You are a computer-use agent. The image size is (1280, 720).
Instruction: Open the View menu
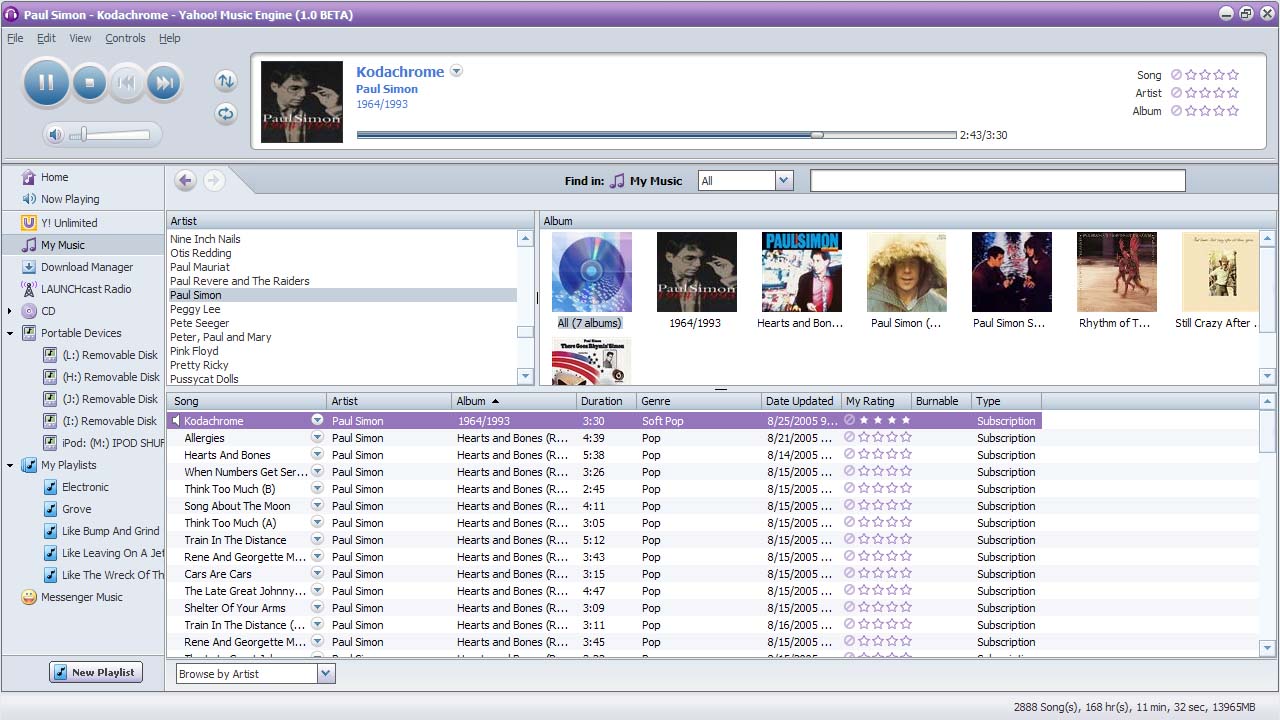[80, 38]
